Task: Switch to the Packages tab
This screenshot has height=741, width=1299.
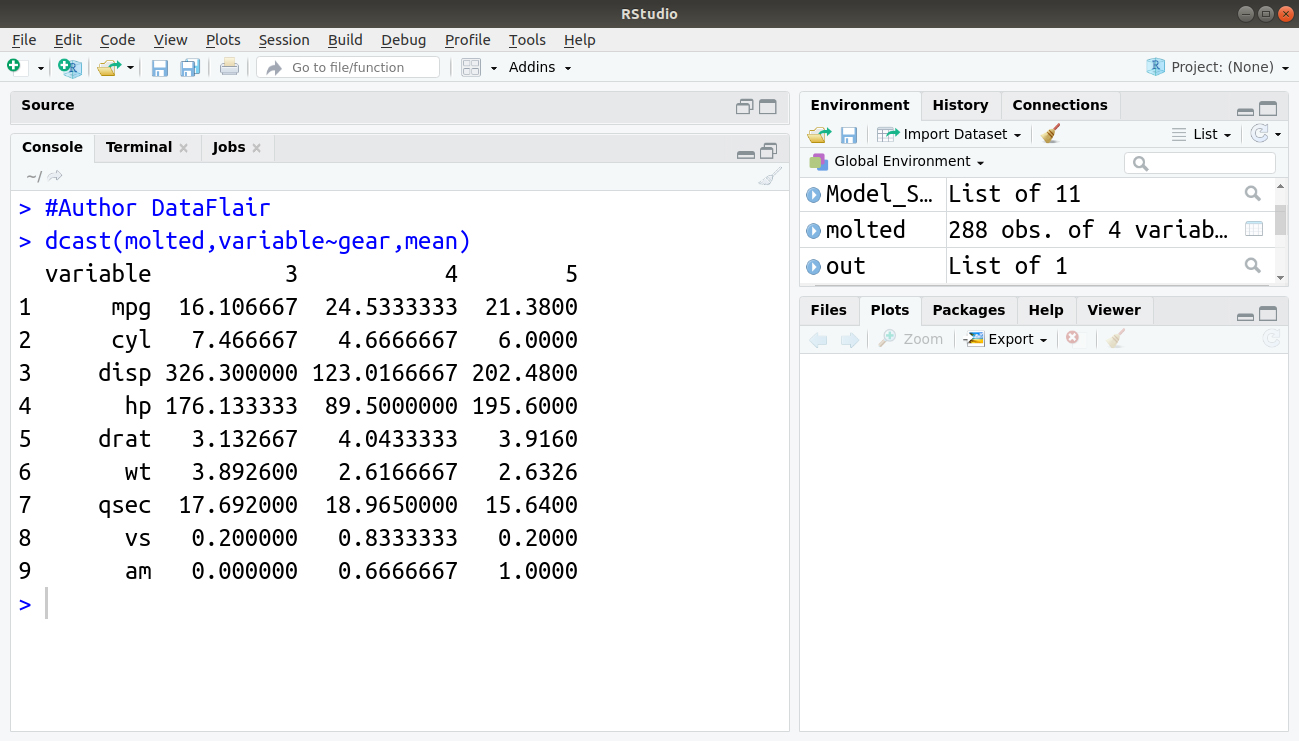Action: [x=968, y=310]
